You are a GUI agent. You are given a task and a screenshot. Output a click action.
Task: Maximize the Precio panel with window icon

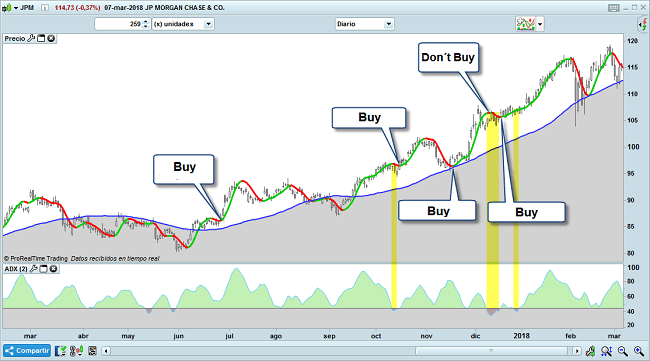click(x=41, y=39)
